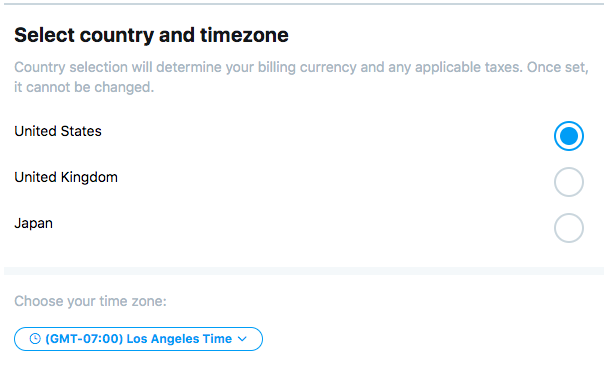This screenshot has width=614, height=378.
Task: Click the United Kingdom country label
Action: 66,177
